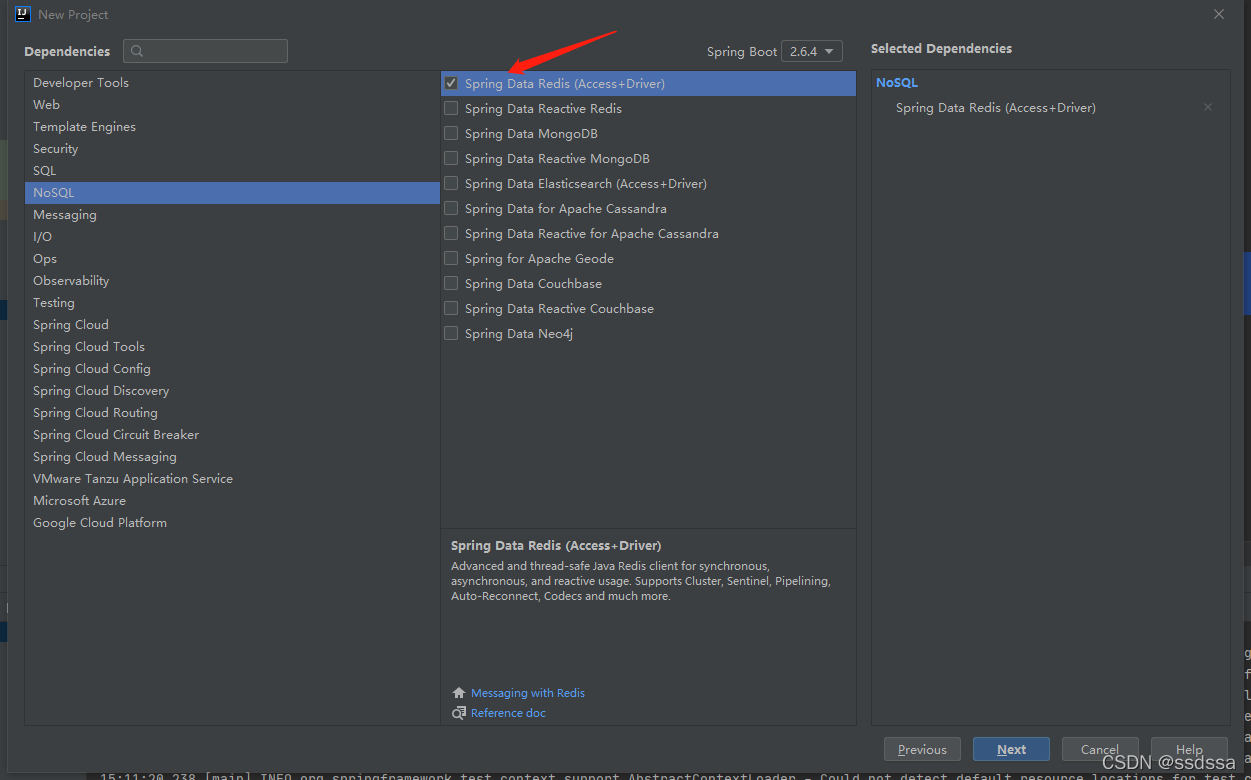Select Spring Cloud Config category
This screenshot has width=1251, height=780.
pyautogui.click(x=232, y=369)
